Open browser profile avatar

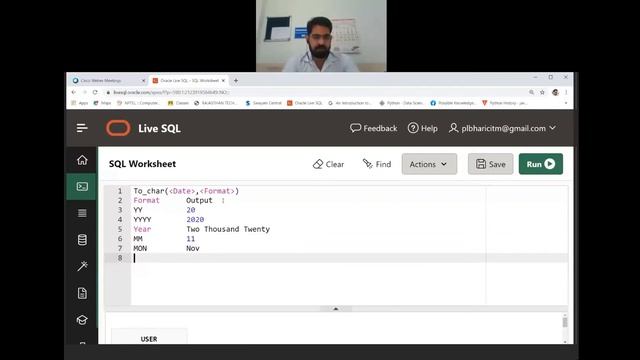point(556,93)
